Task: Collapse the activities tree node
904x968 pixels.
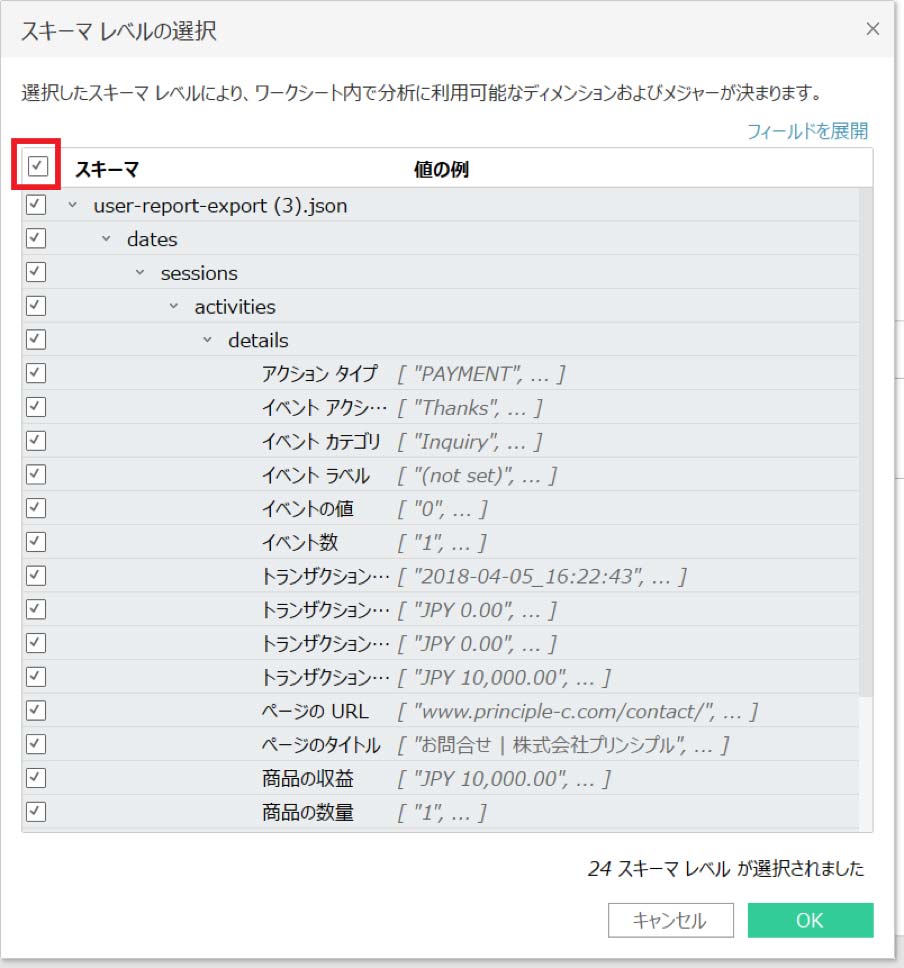Action: tap(174, 307)
